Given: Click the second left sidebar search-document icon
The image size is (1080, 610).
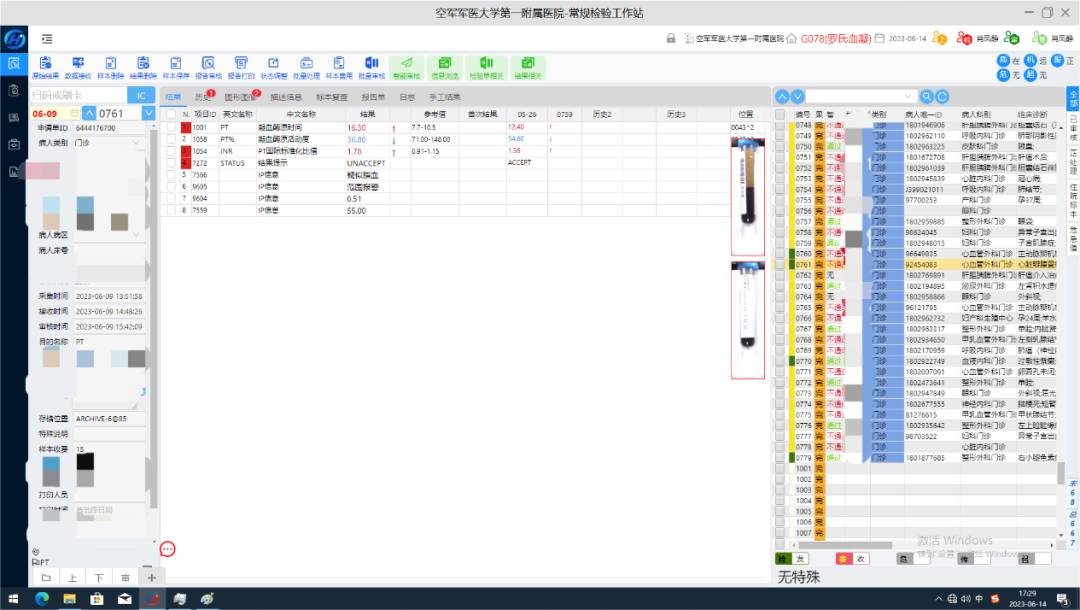Looking at the screenshot, I should point(14,90).
